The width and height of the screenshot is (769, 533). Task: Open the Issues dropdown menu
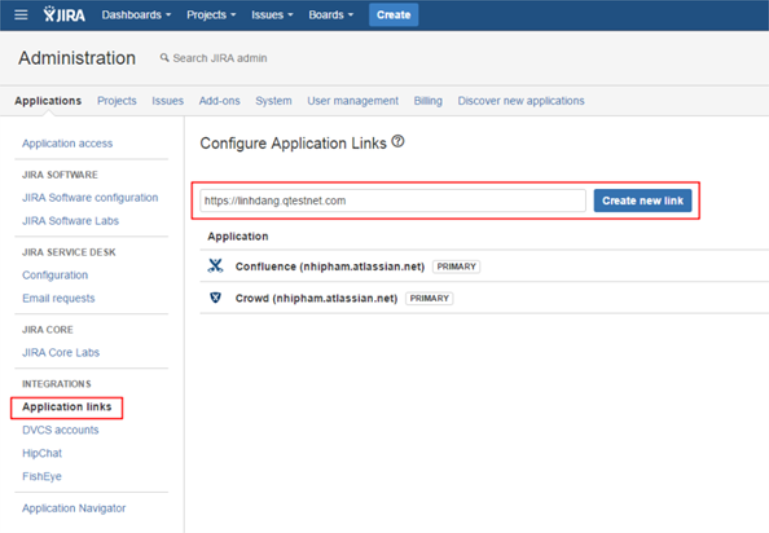(272, 15)
